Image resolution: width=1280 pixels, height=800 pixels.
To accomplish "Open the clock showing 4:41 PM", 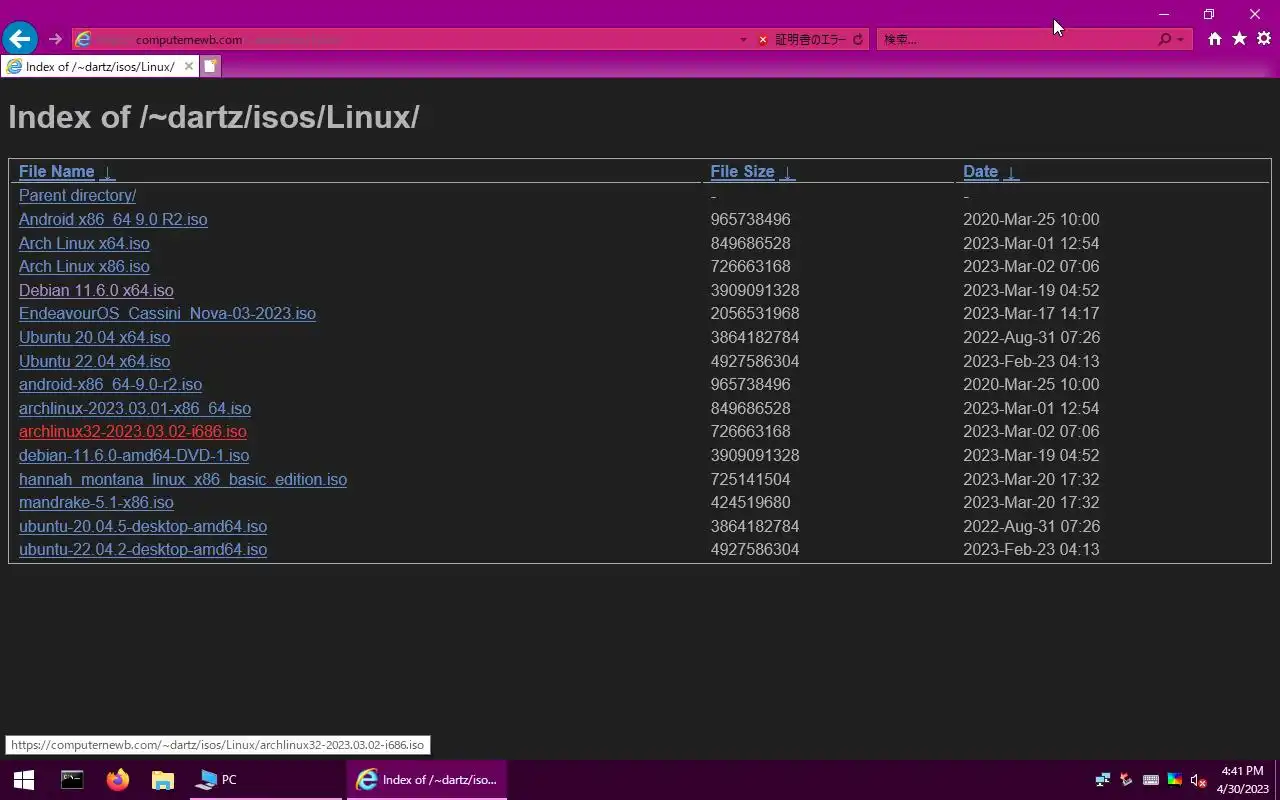I will pyautogui.click(x=1242, y=780).
